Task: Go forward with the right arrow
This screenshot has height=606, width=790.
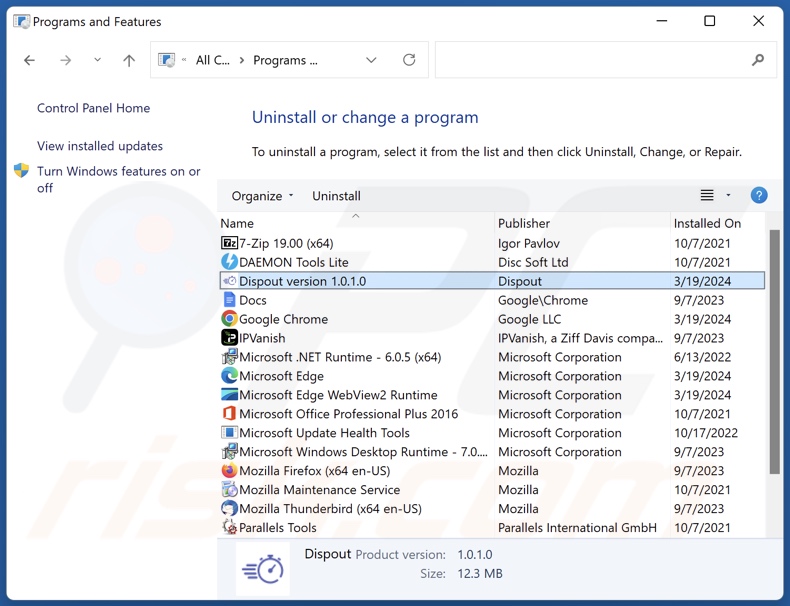Action: (65, 60)
